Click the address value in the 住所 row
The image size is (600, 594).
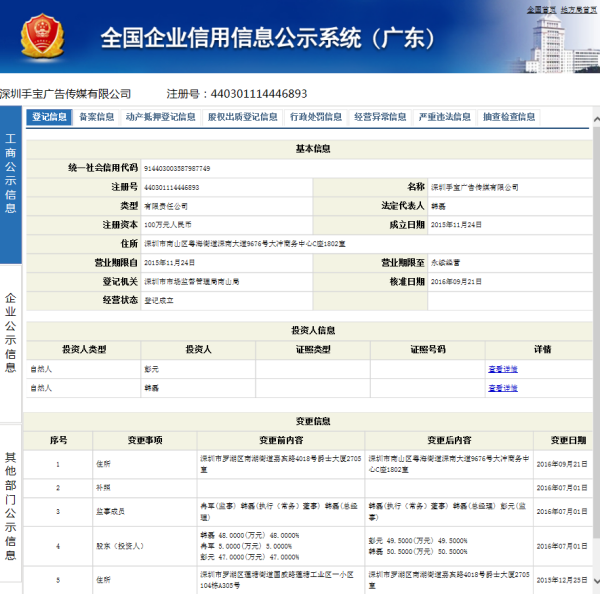point(245,244)
